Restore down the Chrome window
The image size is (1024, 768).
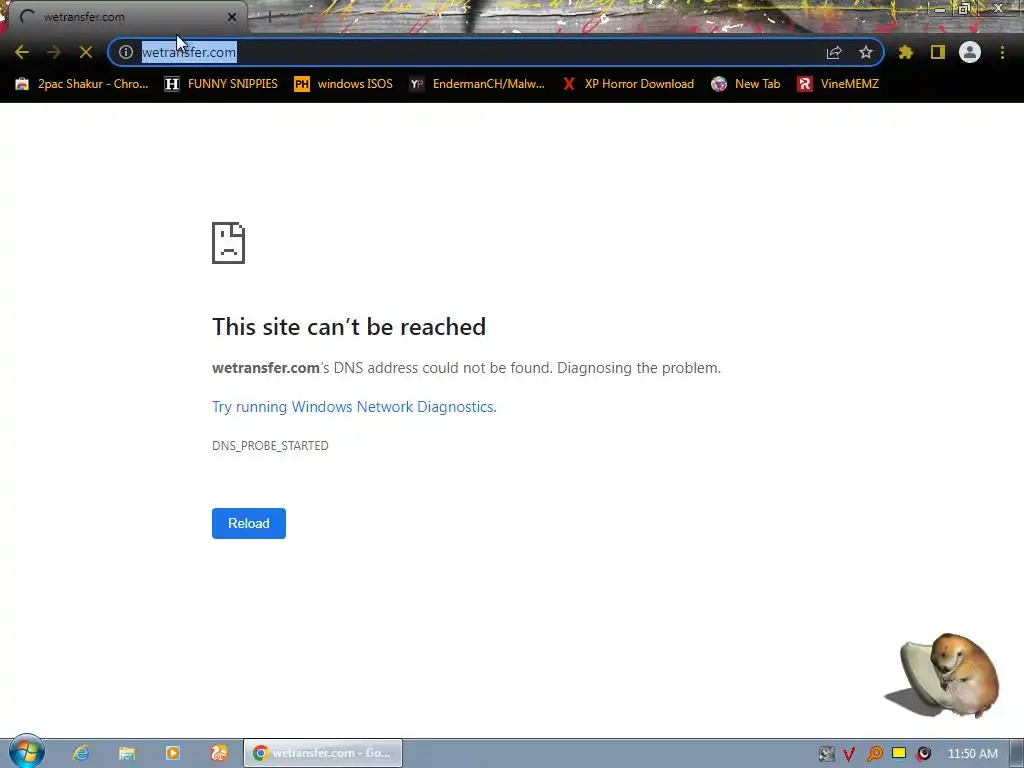(964, 9)
